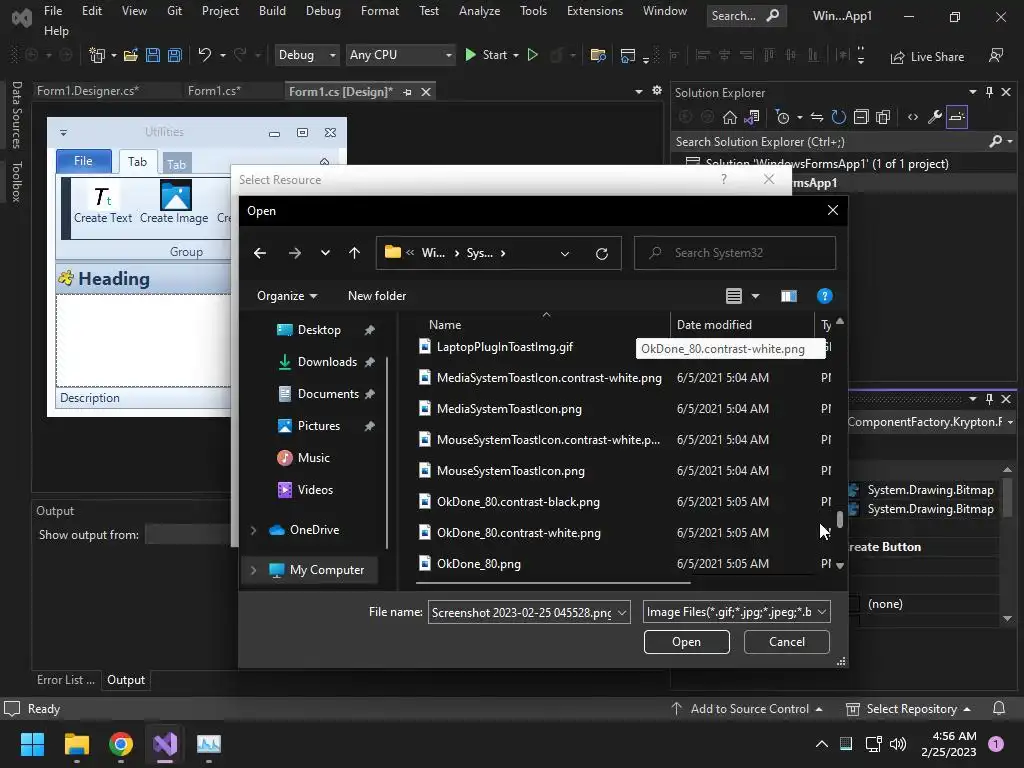Switch to the Form1.cs* tab

click(214, 91)
